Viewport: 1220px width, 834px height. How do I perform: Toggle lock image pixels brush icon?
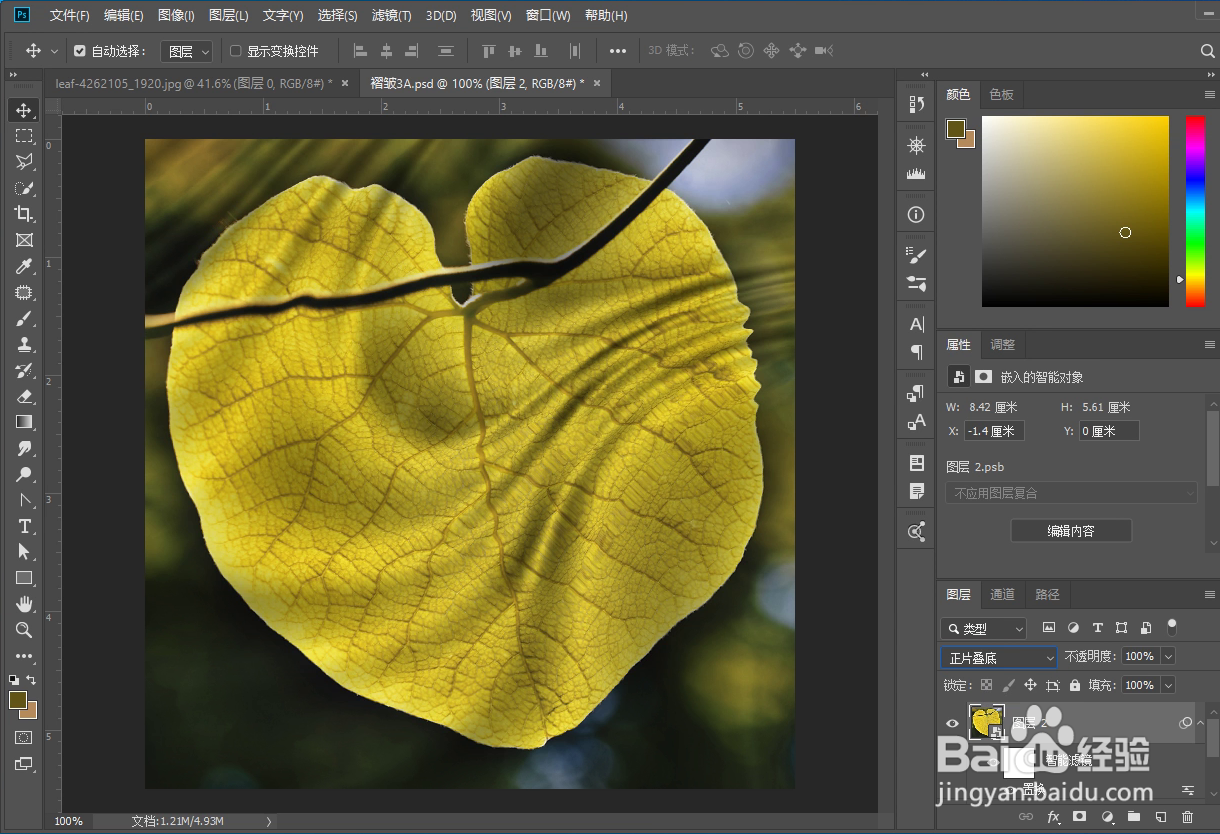[x=1009, y=685]
